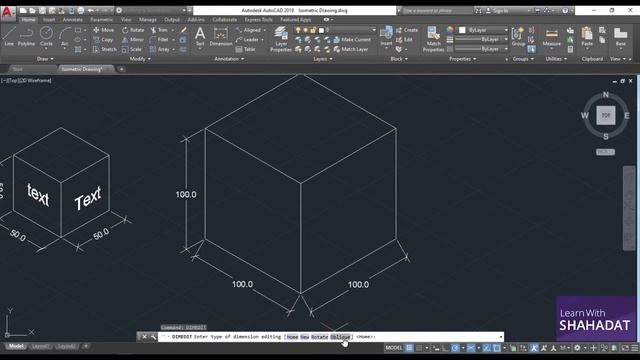This screenshot has width=640, height=360.
Task: Click the Trim tool
Action: [x=159, y=30]
